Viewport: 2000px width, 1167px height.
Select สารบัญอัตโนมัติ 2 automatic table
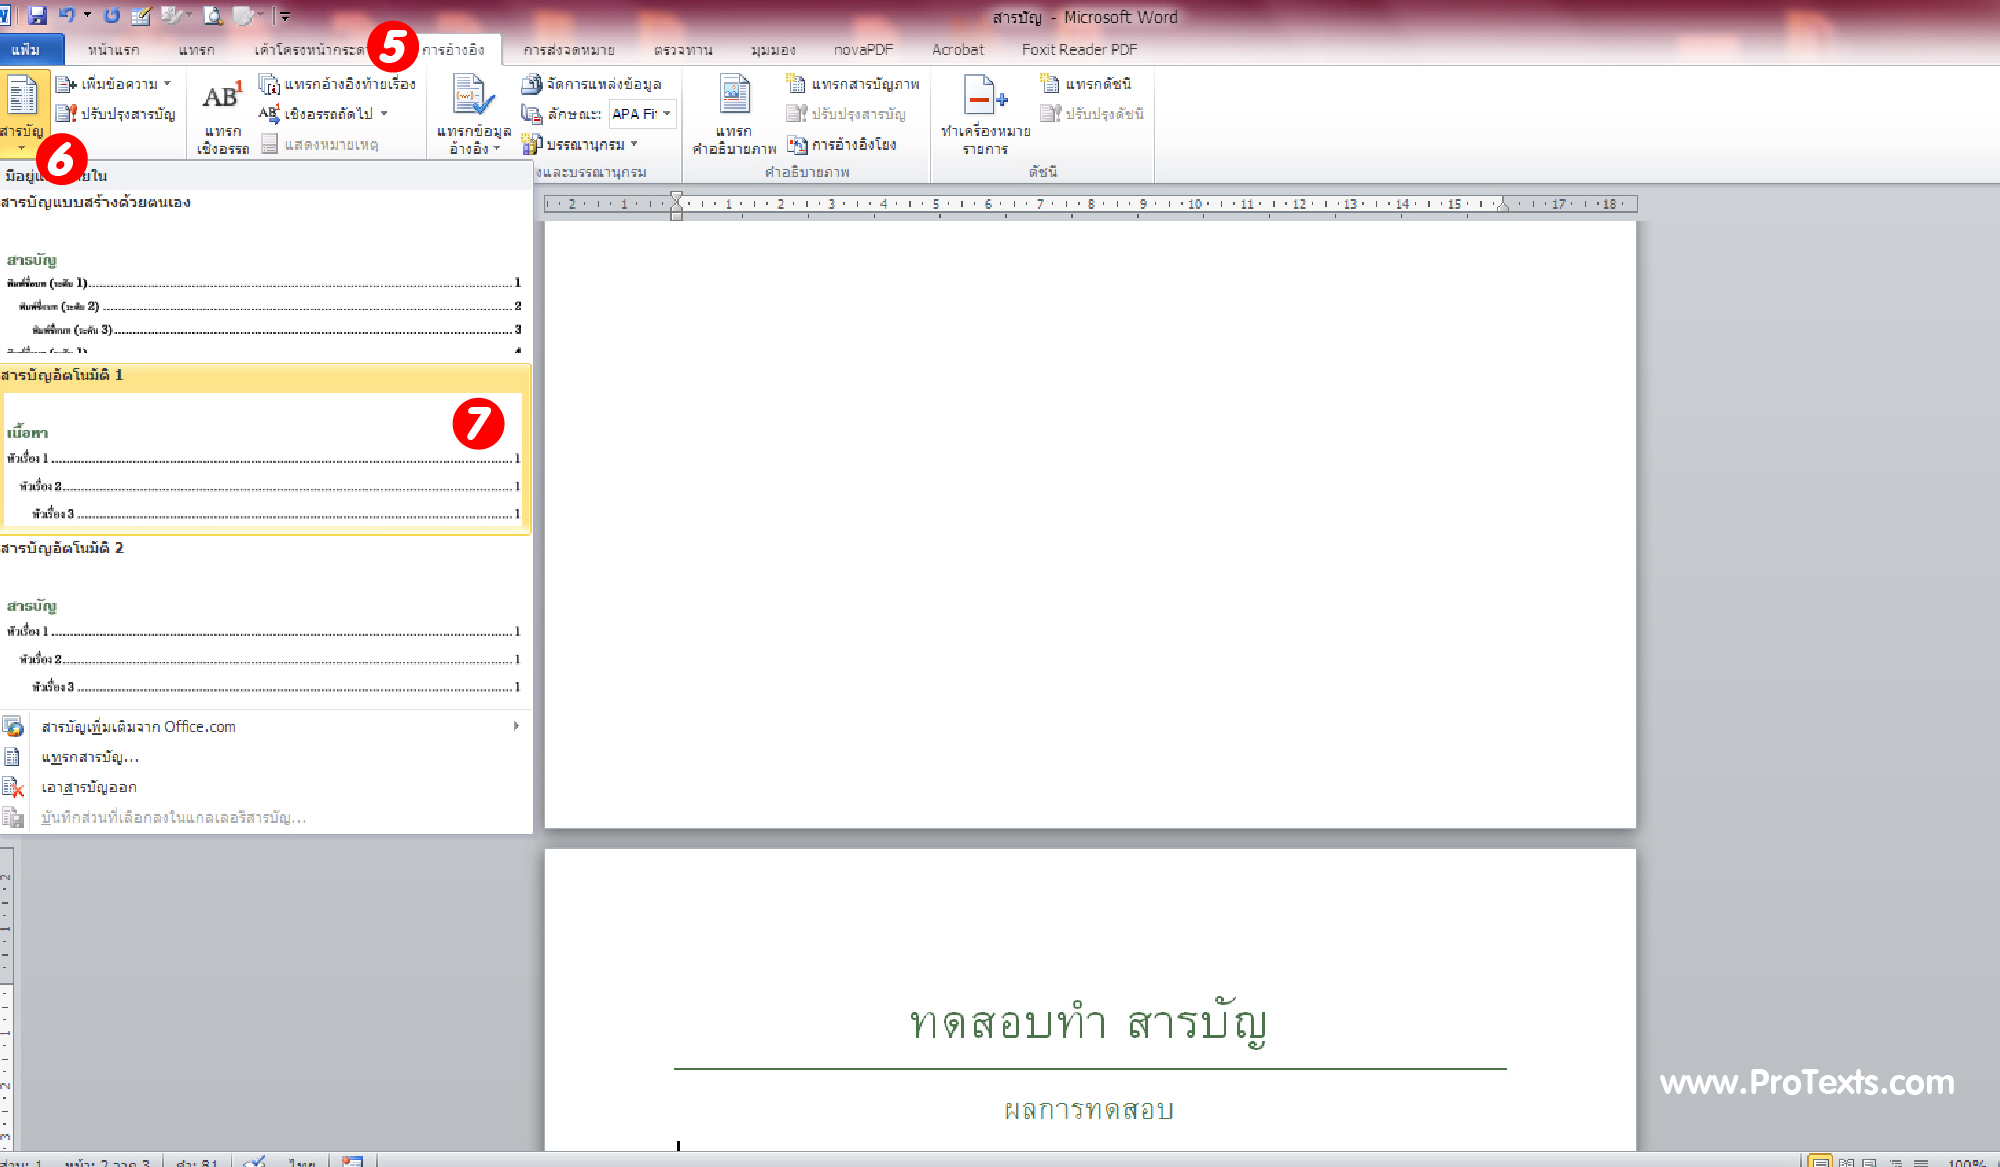coord(265,622)
